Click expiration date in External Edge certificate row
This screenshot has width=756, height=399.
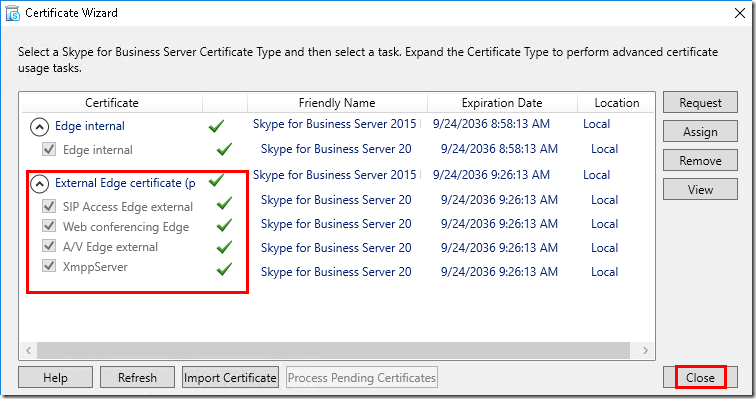491,174
